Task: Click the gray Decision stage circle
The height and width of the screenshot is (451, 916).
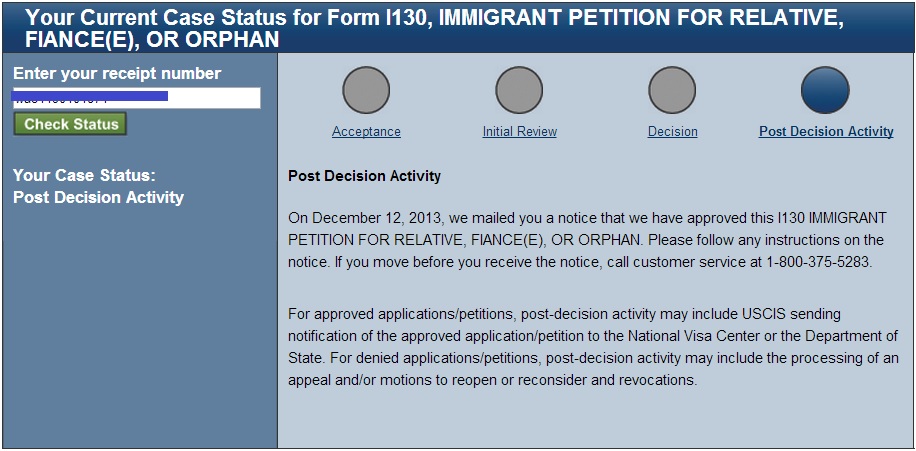Action: point(672,90)
